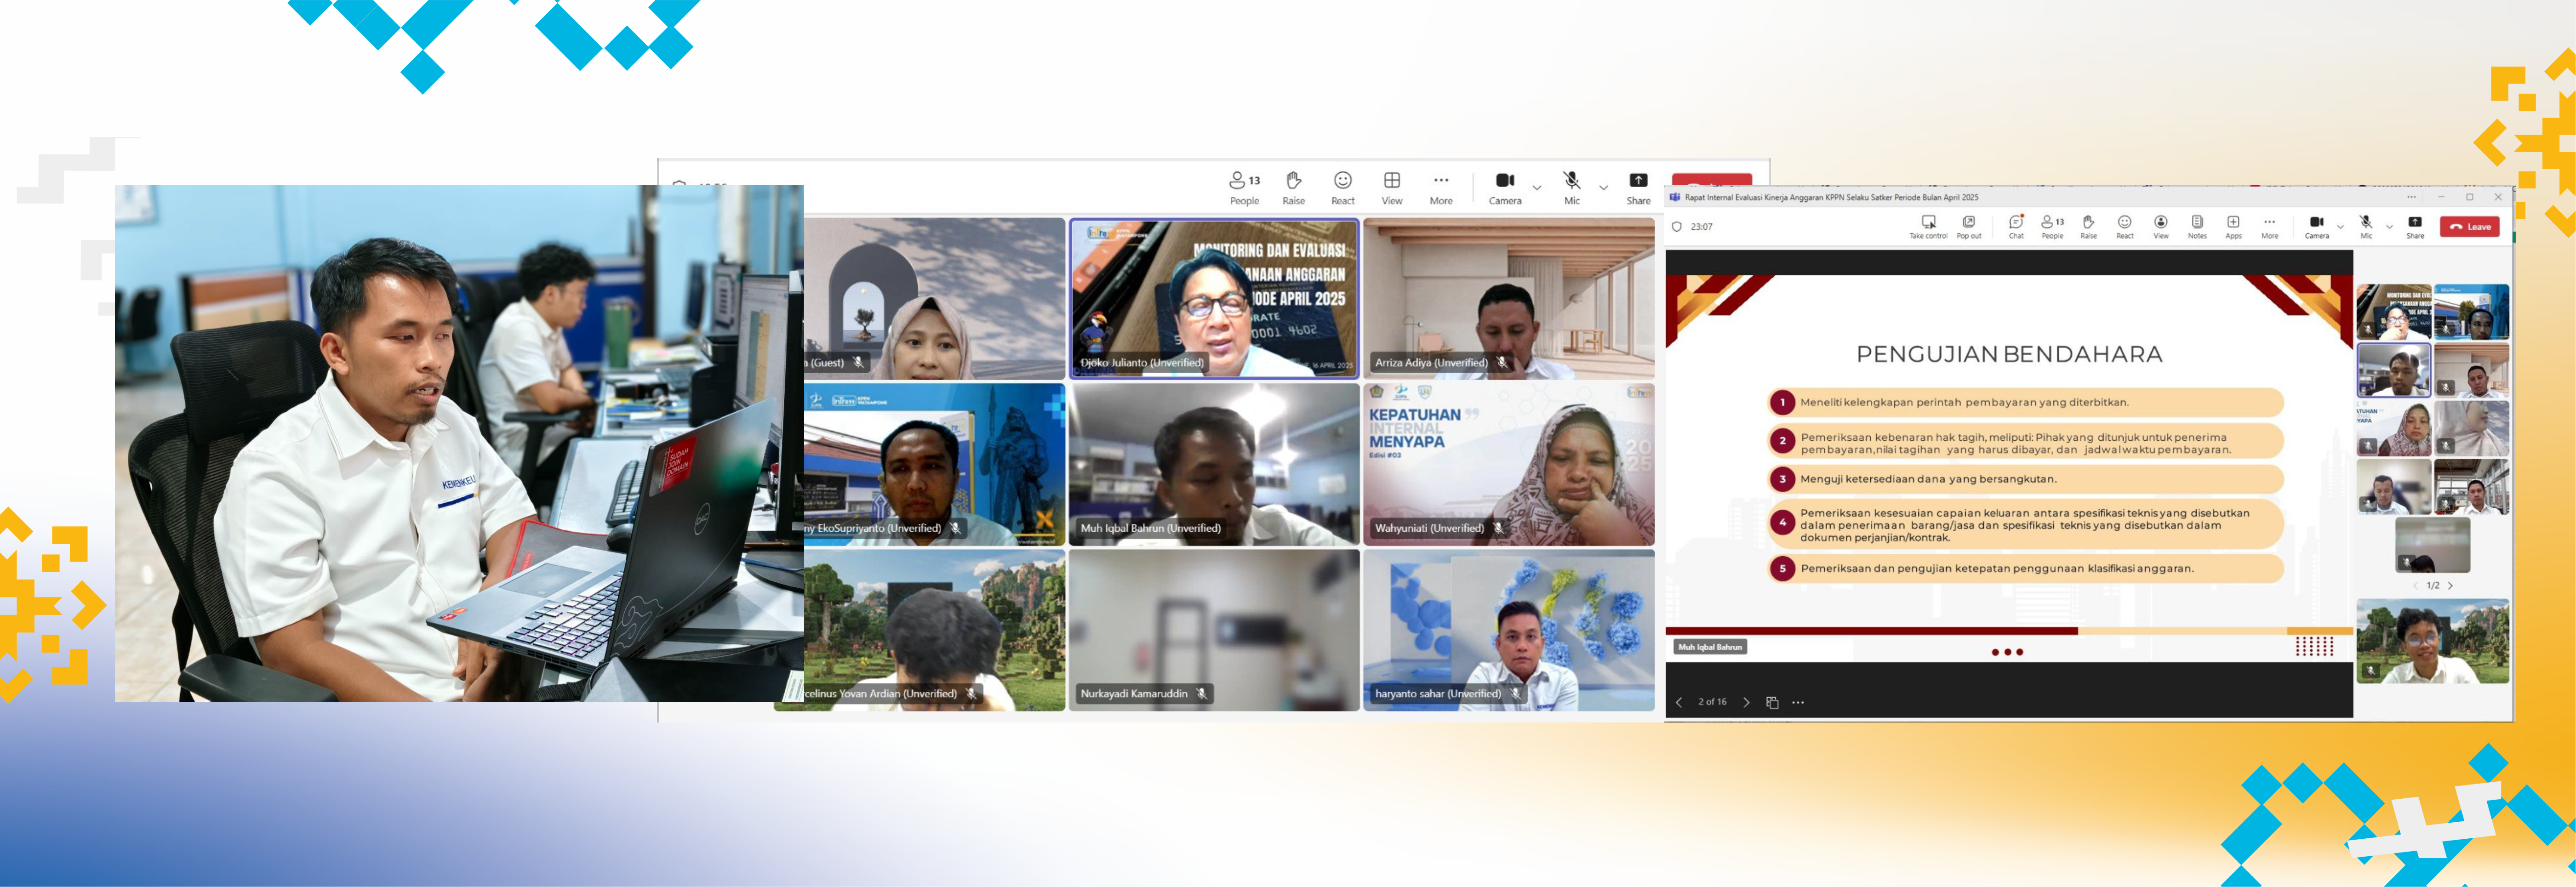
Task: Open React menu in the presentation window
Action: [x=2124, y=227]
